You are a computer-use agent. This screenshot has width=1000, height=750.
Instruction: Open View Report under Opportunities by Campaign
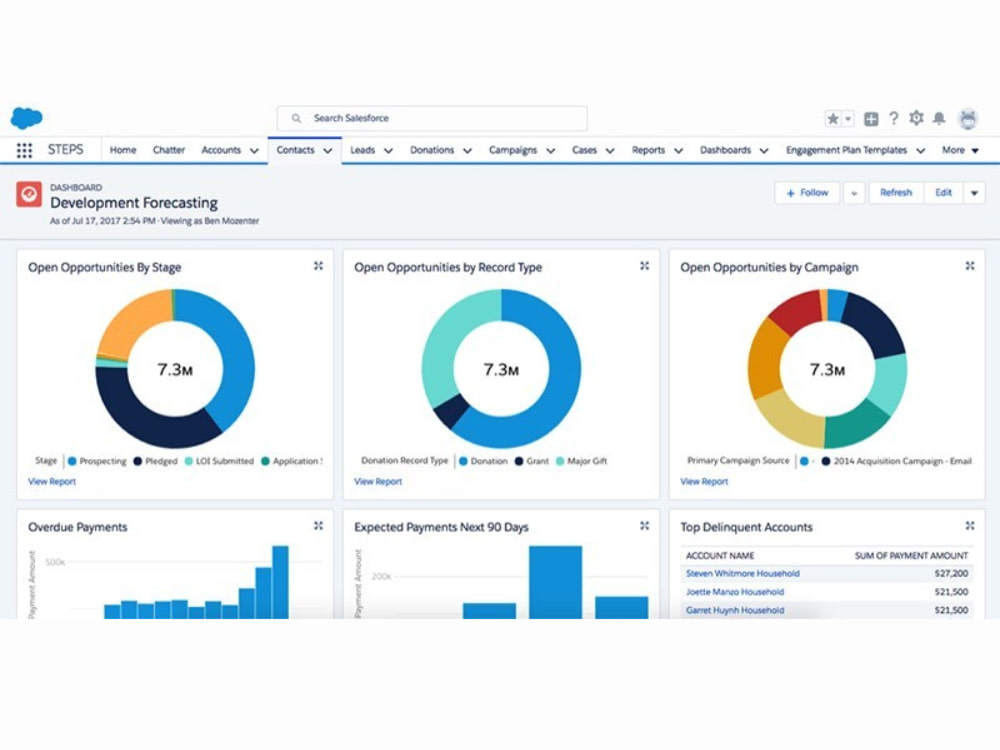pyautogui.click(x=704, y=482)
